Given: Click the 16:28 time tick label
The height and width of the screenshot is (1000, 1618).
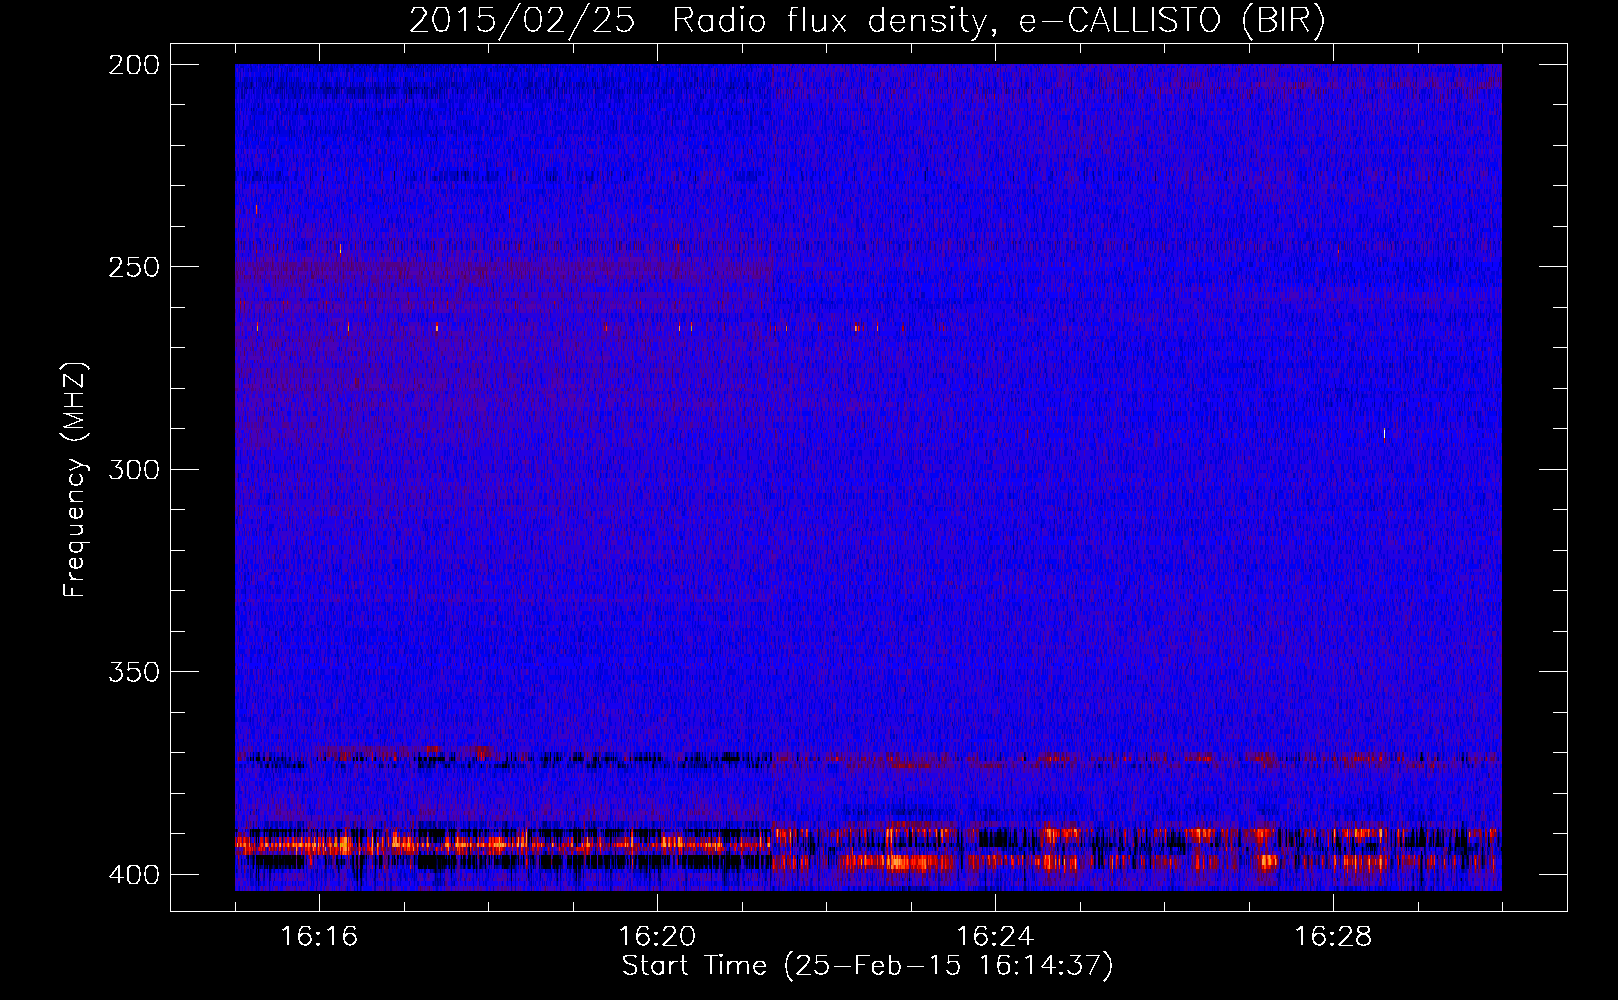Looking at the screenshot, I should (1333, 936).
